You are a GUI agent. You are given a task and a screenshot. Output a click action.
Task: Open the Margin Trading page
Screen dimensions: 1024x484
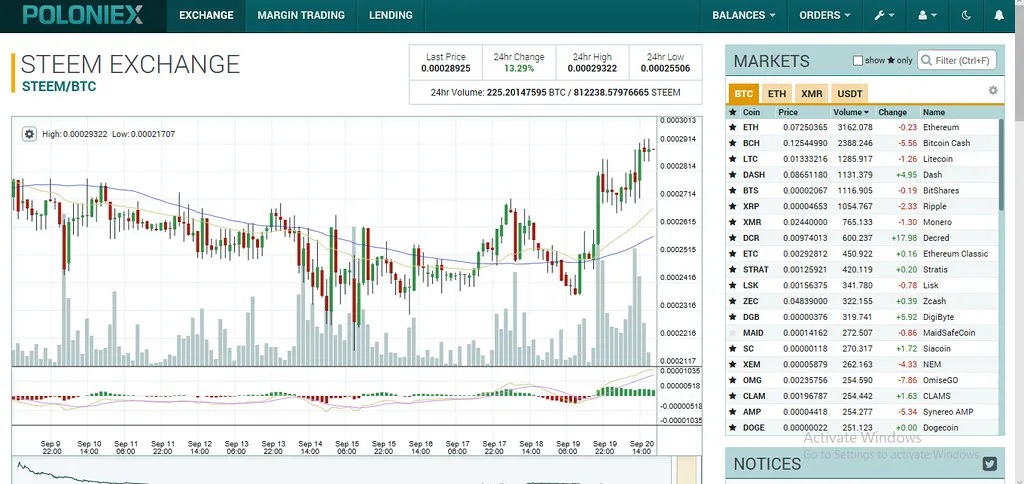pos(301,15)
